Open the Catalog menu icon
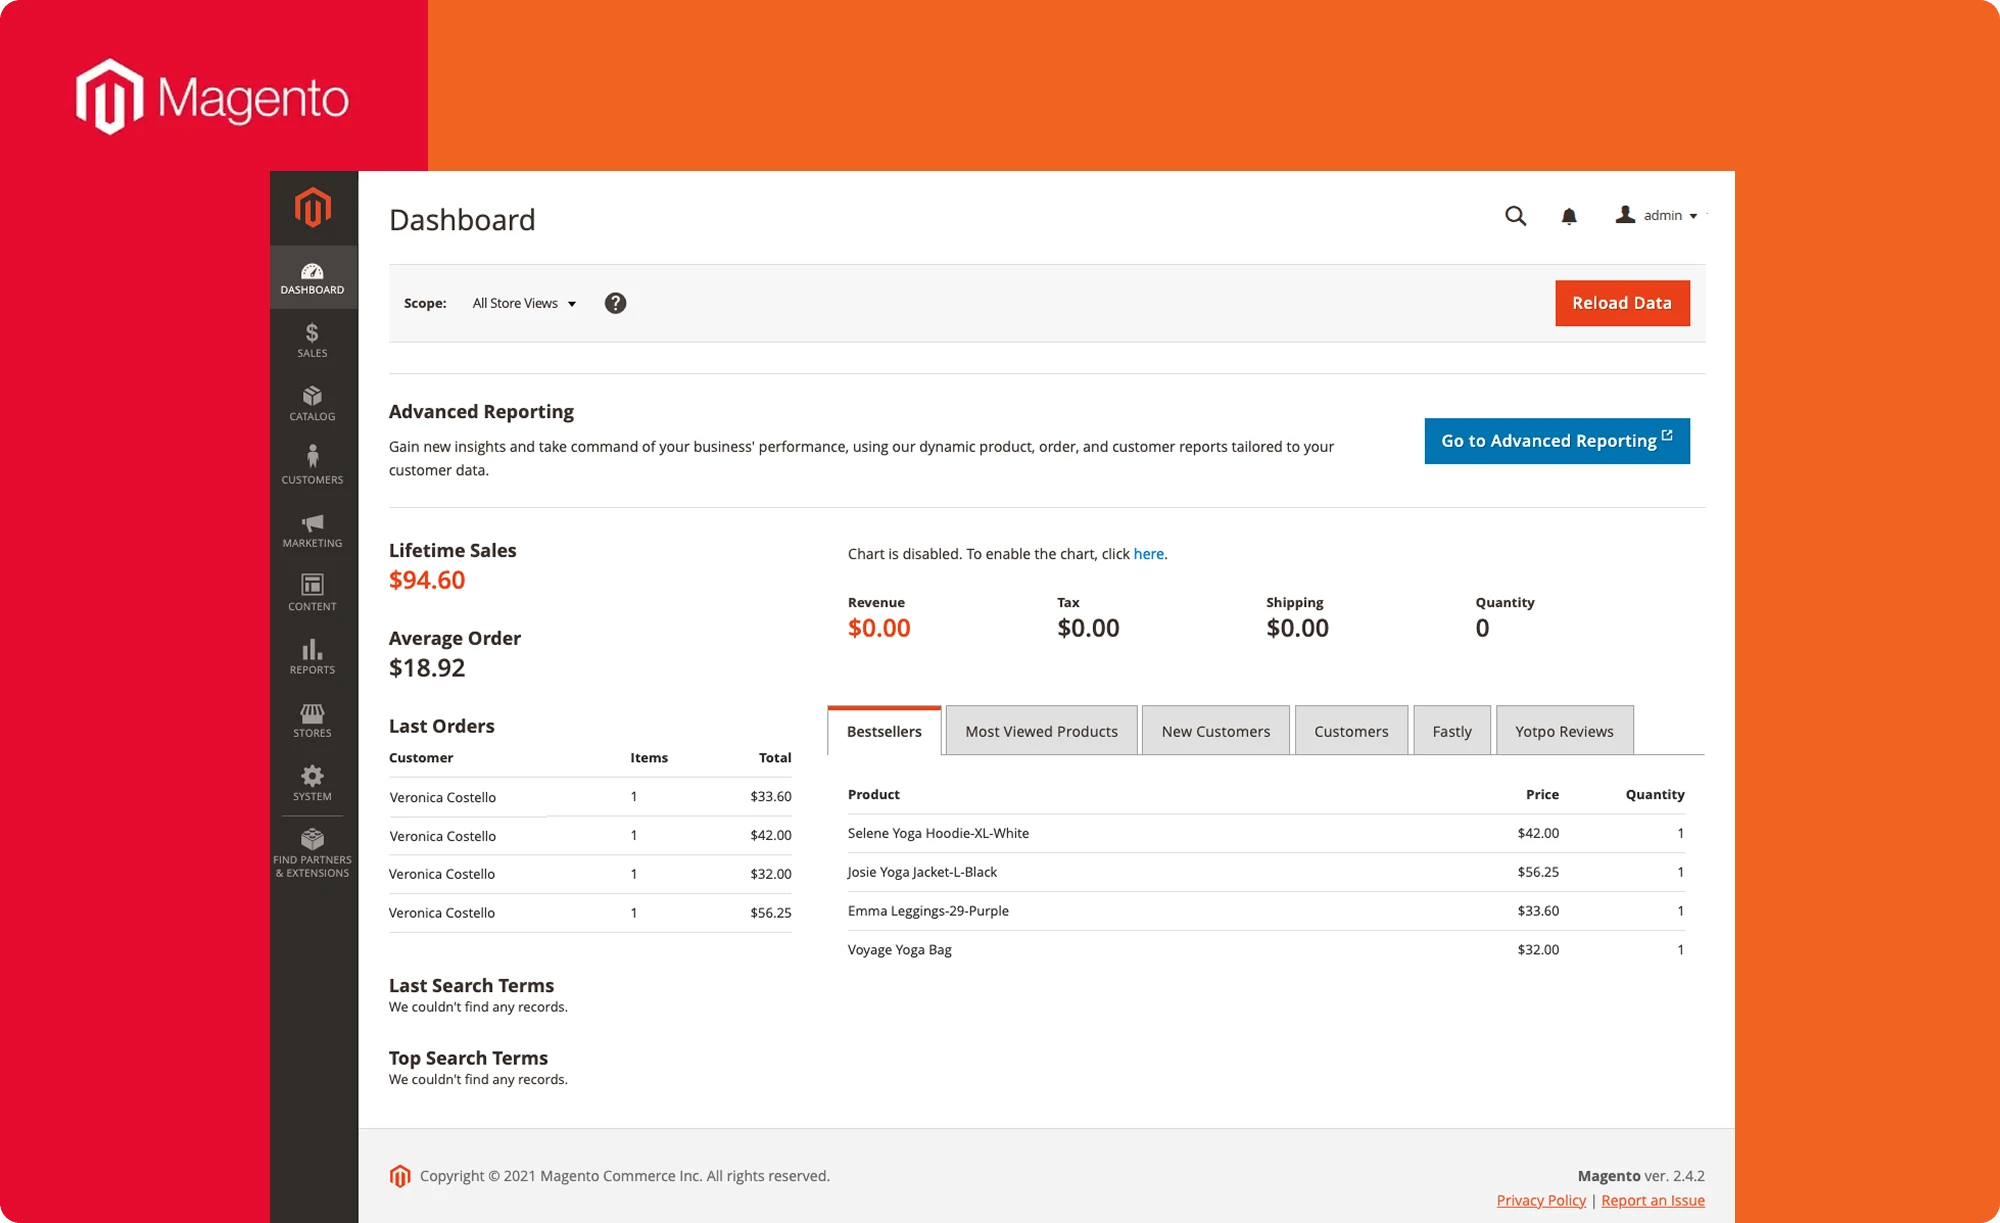Screen dimensions: 2000x1223 pyautogui.click(x=313, y=396)
